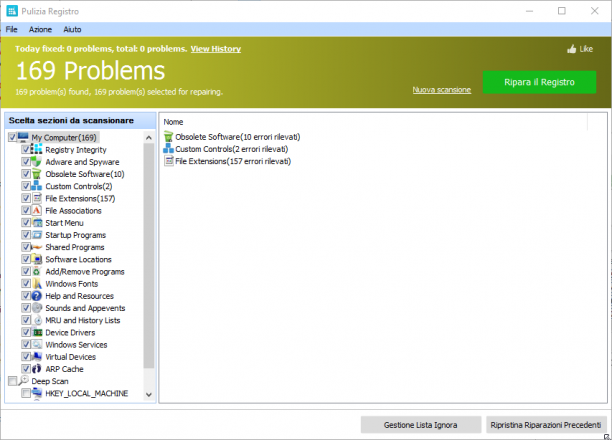Open the Azione menu

40,29
